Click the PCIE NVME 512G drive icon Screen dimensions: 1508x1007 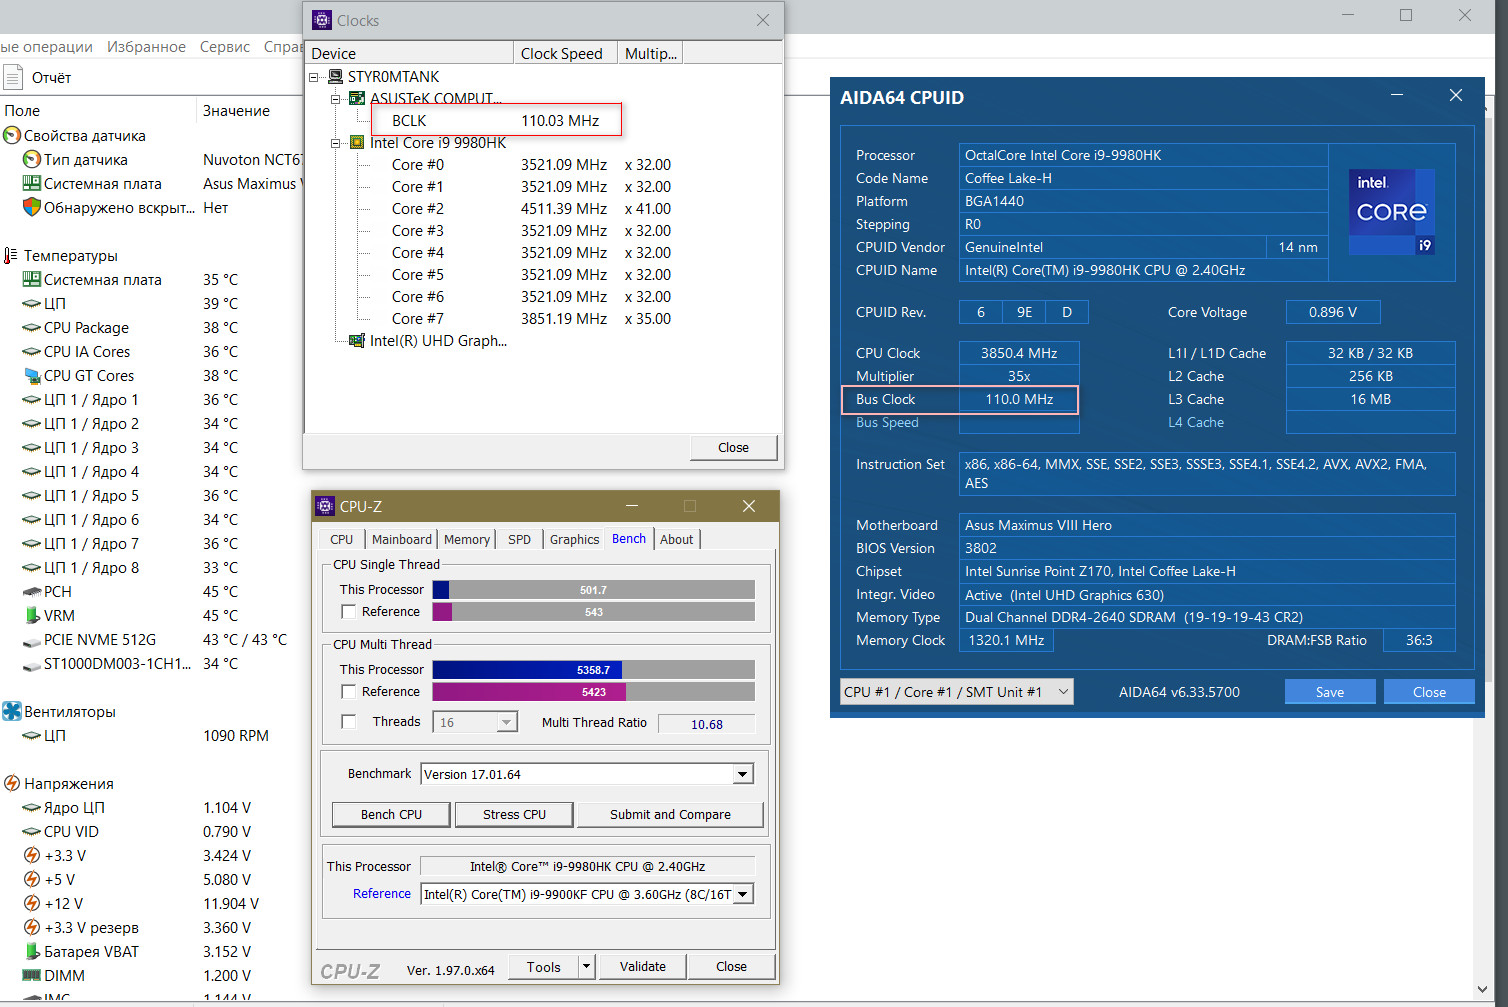32,640
